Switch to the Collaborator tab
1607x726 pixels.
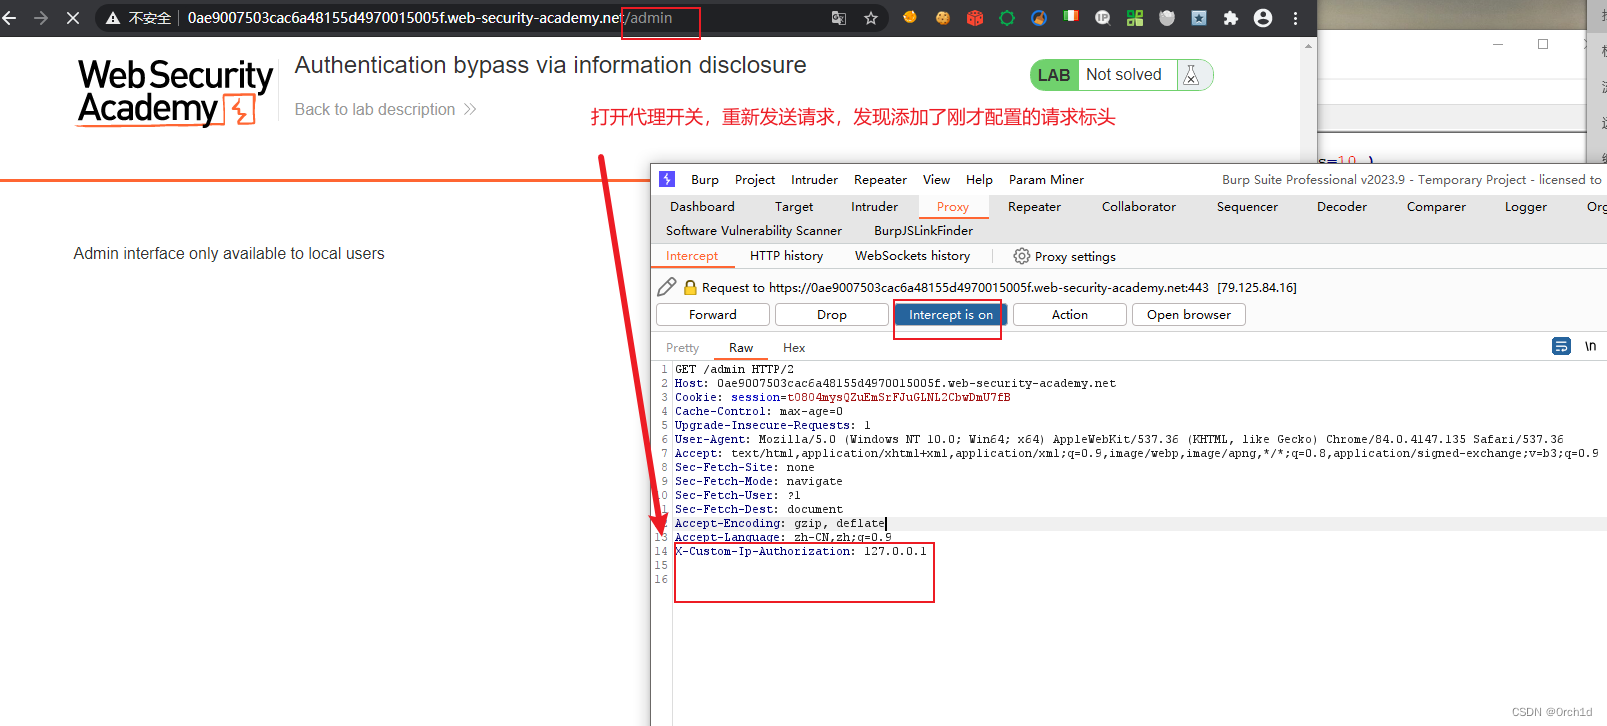tap(1139, 207)
